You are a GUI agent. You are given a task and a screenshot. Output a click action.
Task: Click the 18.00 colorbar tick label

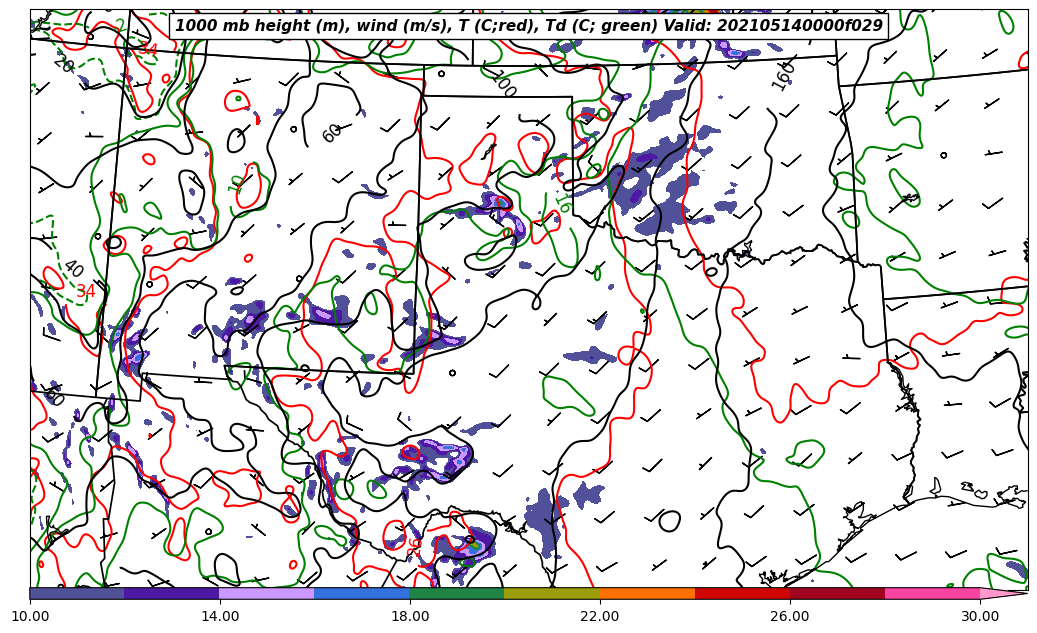(410, 617)
